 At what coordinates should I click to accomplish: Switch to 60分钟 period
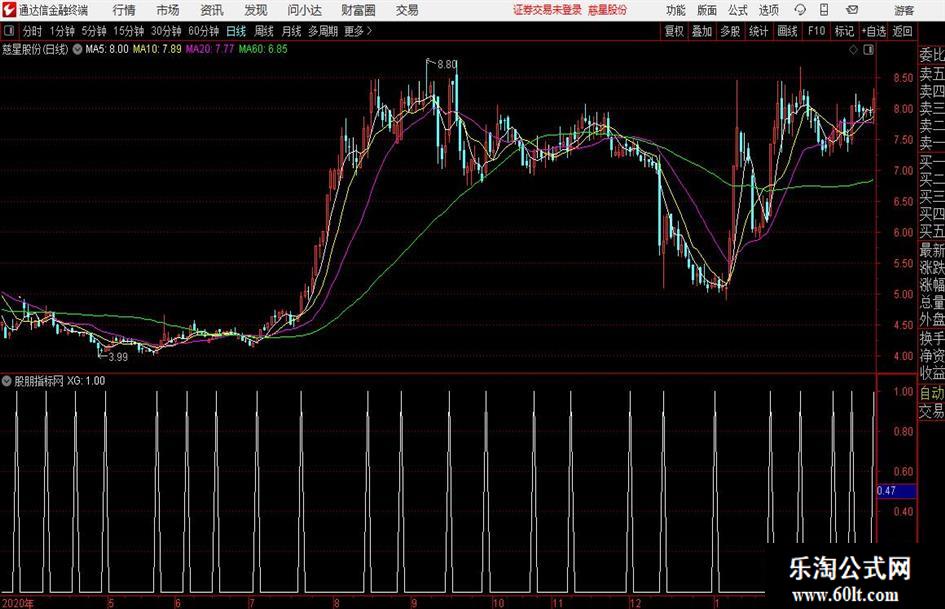(x=203, y=31)
